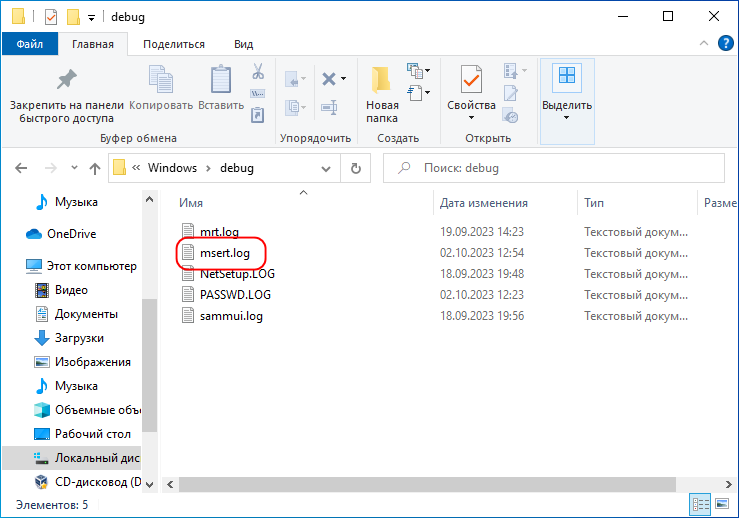The height and width of the screenshot is (518, 739).
Task: Open Документы in navigation pane
Action: pos(86,314)
